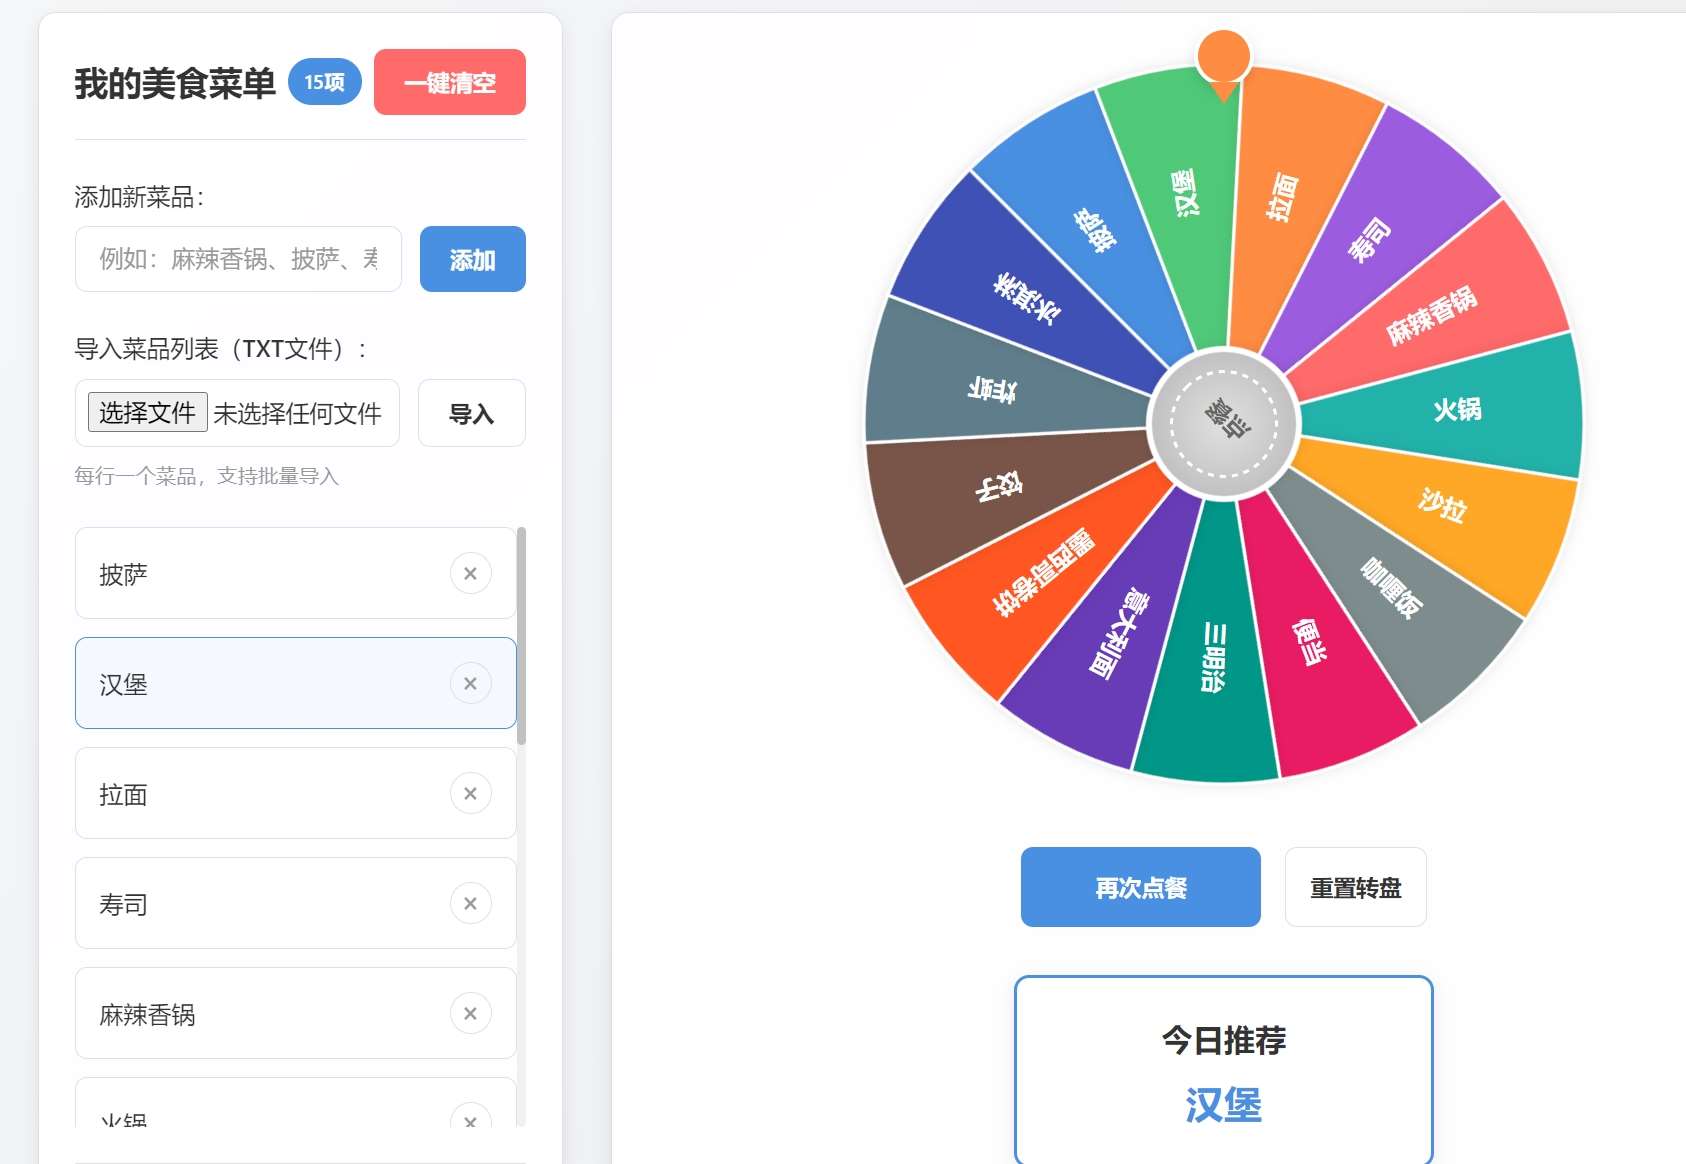Click the new dish input field

click(x=237, y=259)
